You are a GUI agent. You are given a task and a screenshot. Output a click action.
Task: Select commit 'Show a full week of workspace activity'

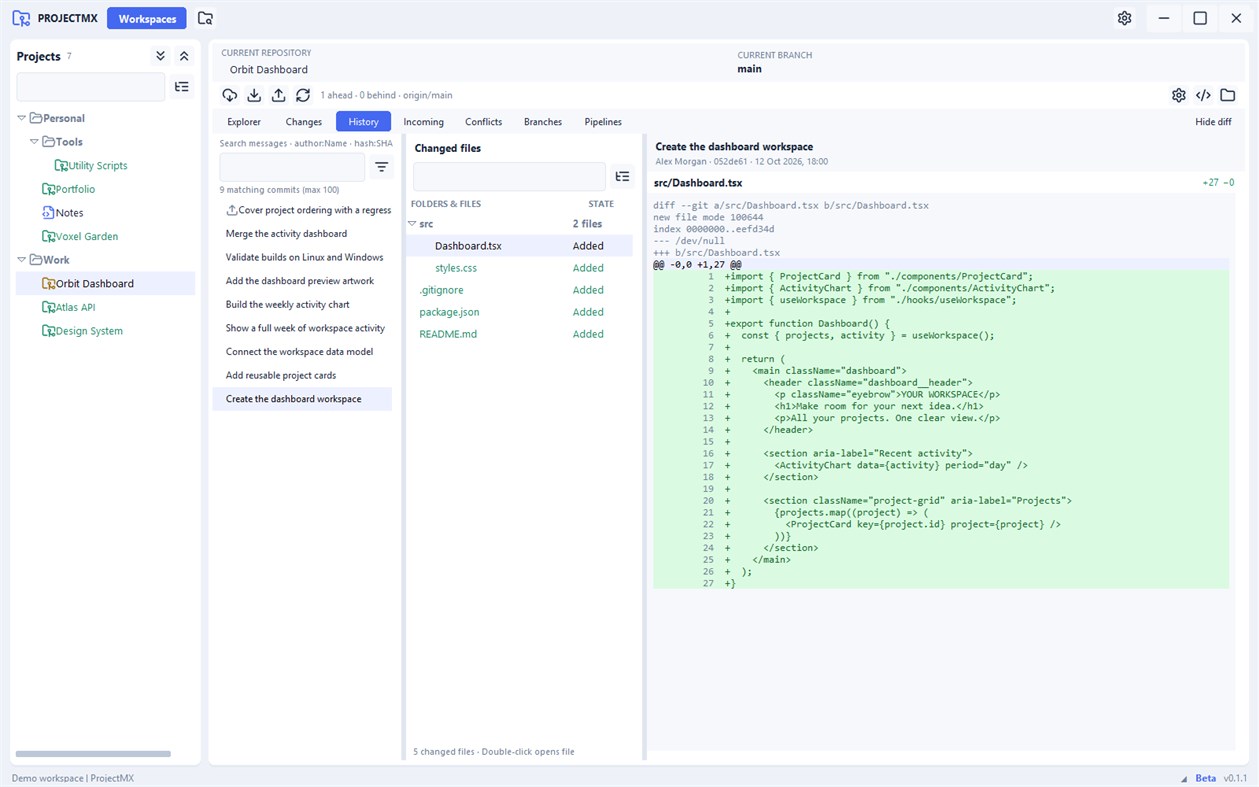click(x=302, y=328)
